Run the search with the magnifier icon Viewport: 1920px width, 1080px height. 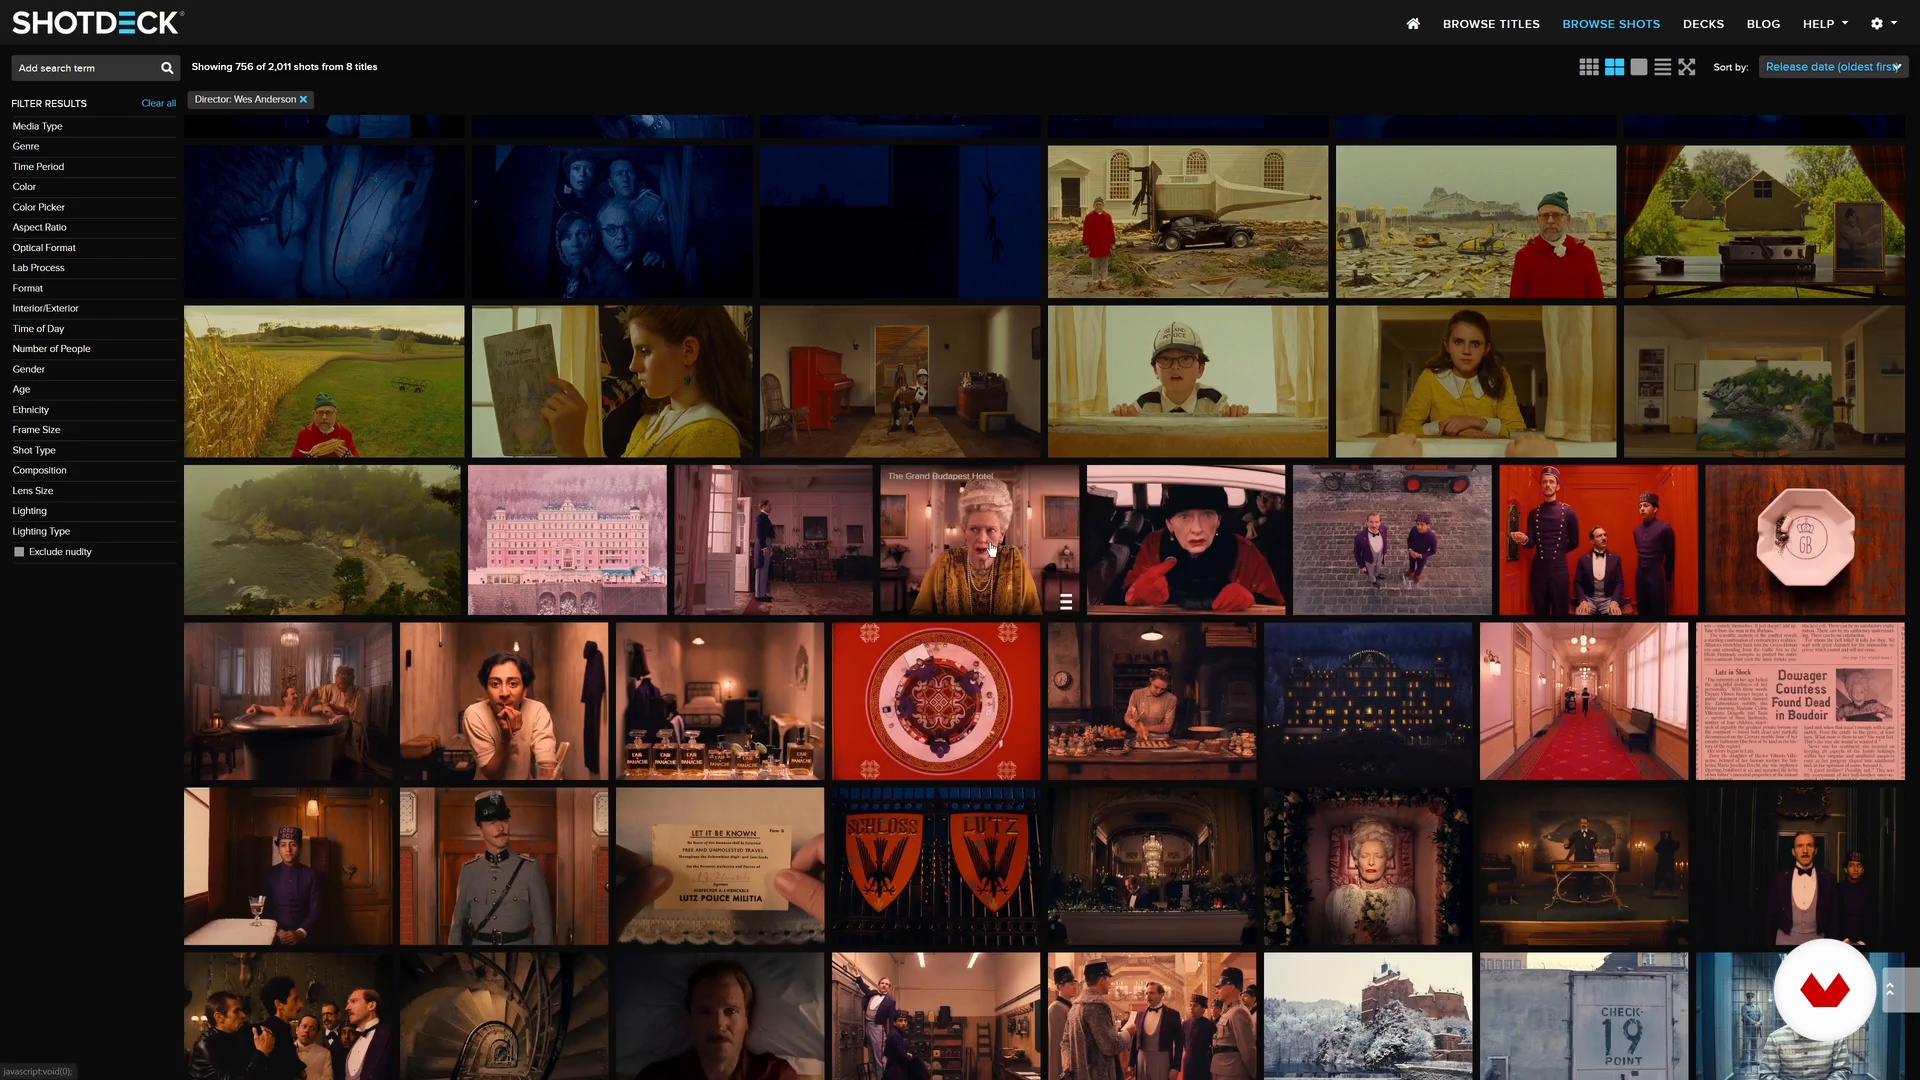pyautogui.click(x=167, y=68)
